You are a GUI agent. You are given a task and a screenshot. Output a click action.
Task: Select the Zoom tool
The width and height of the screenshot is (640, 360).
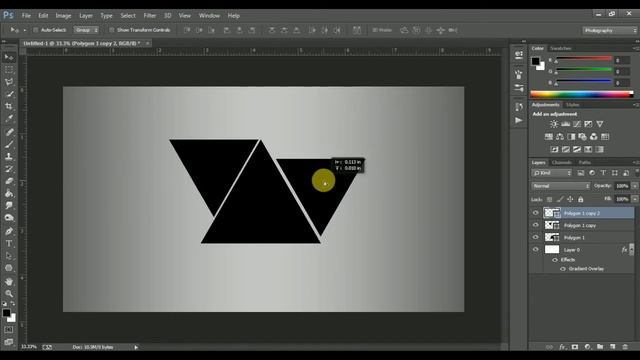click(x=9, y=293)
